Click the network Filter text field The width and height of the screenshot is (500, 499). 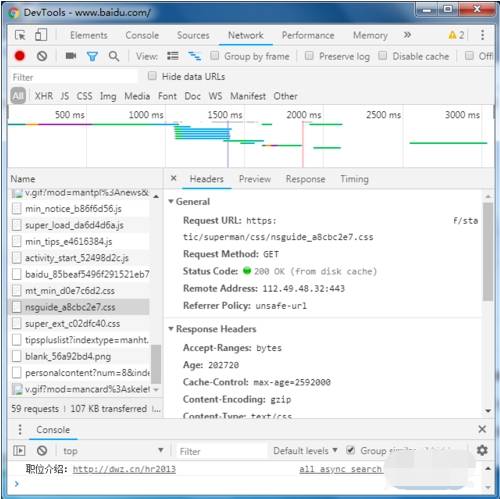coord(73,77)
